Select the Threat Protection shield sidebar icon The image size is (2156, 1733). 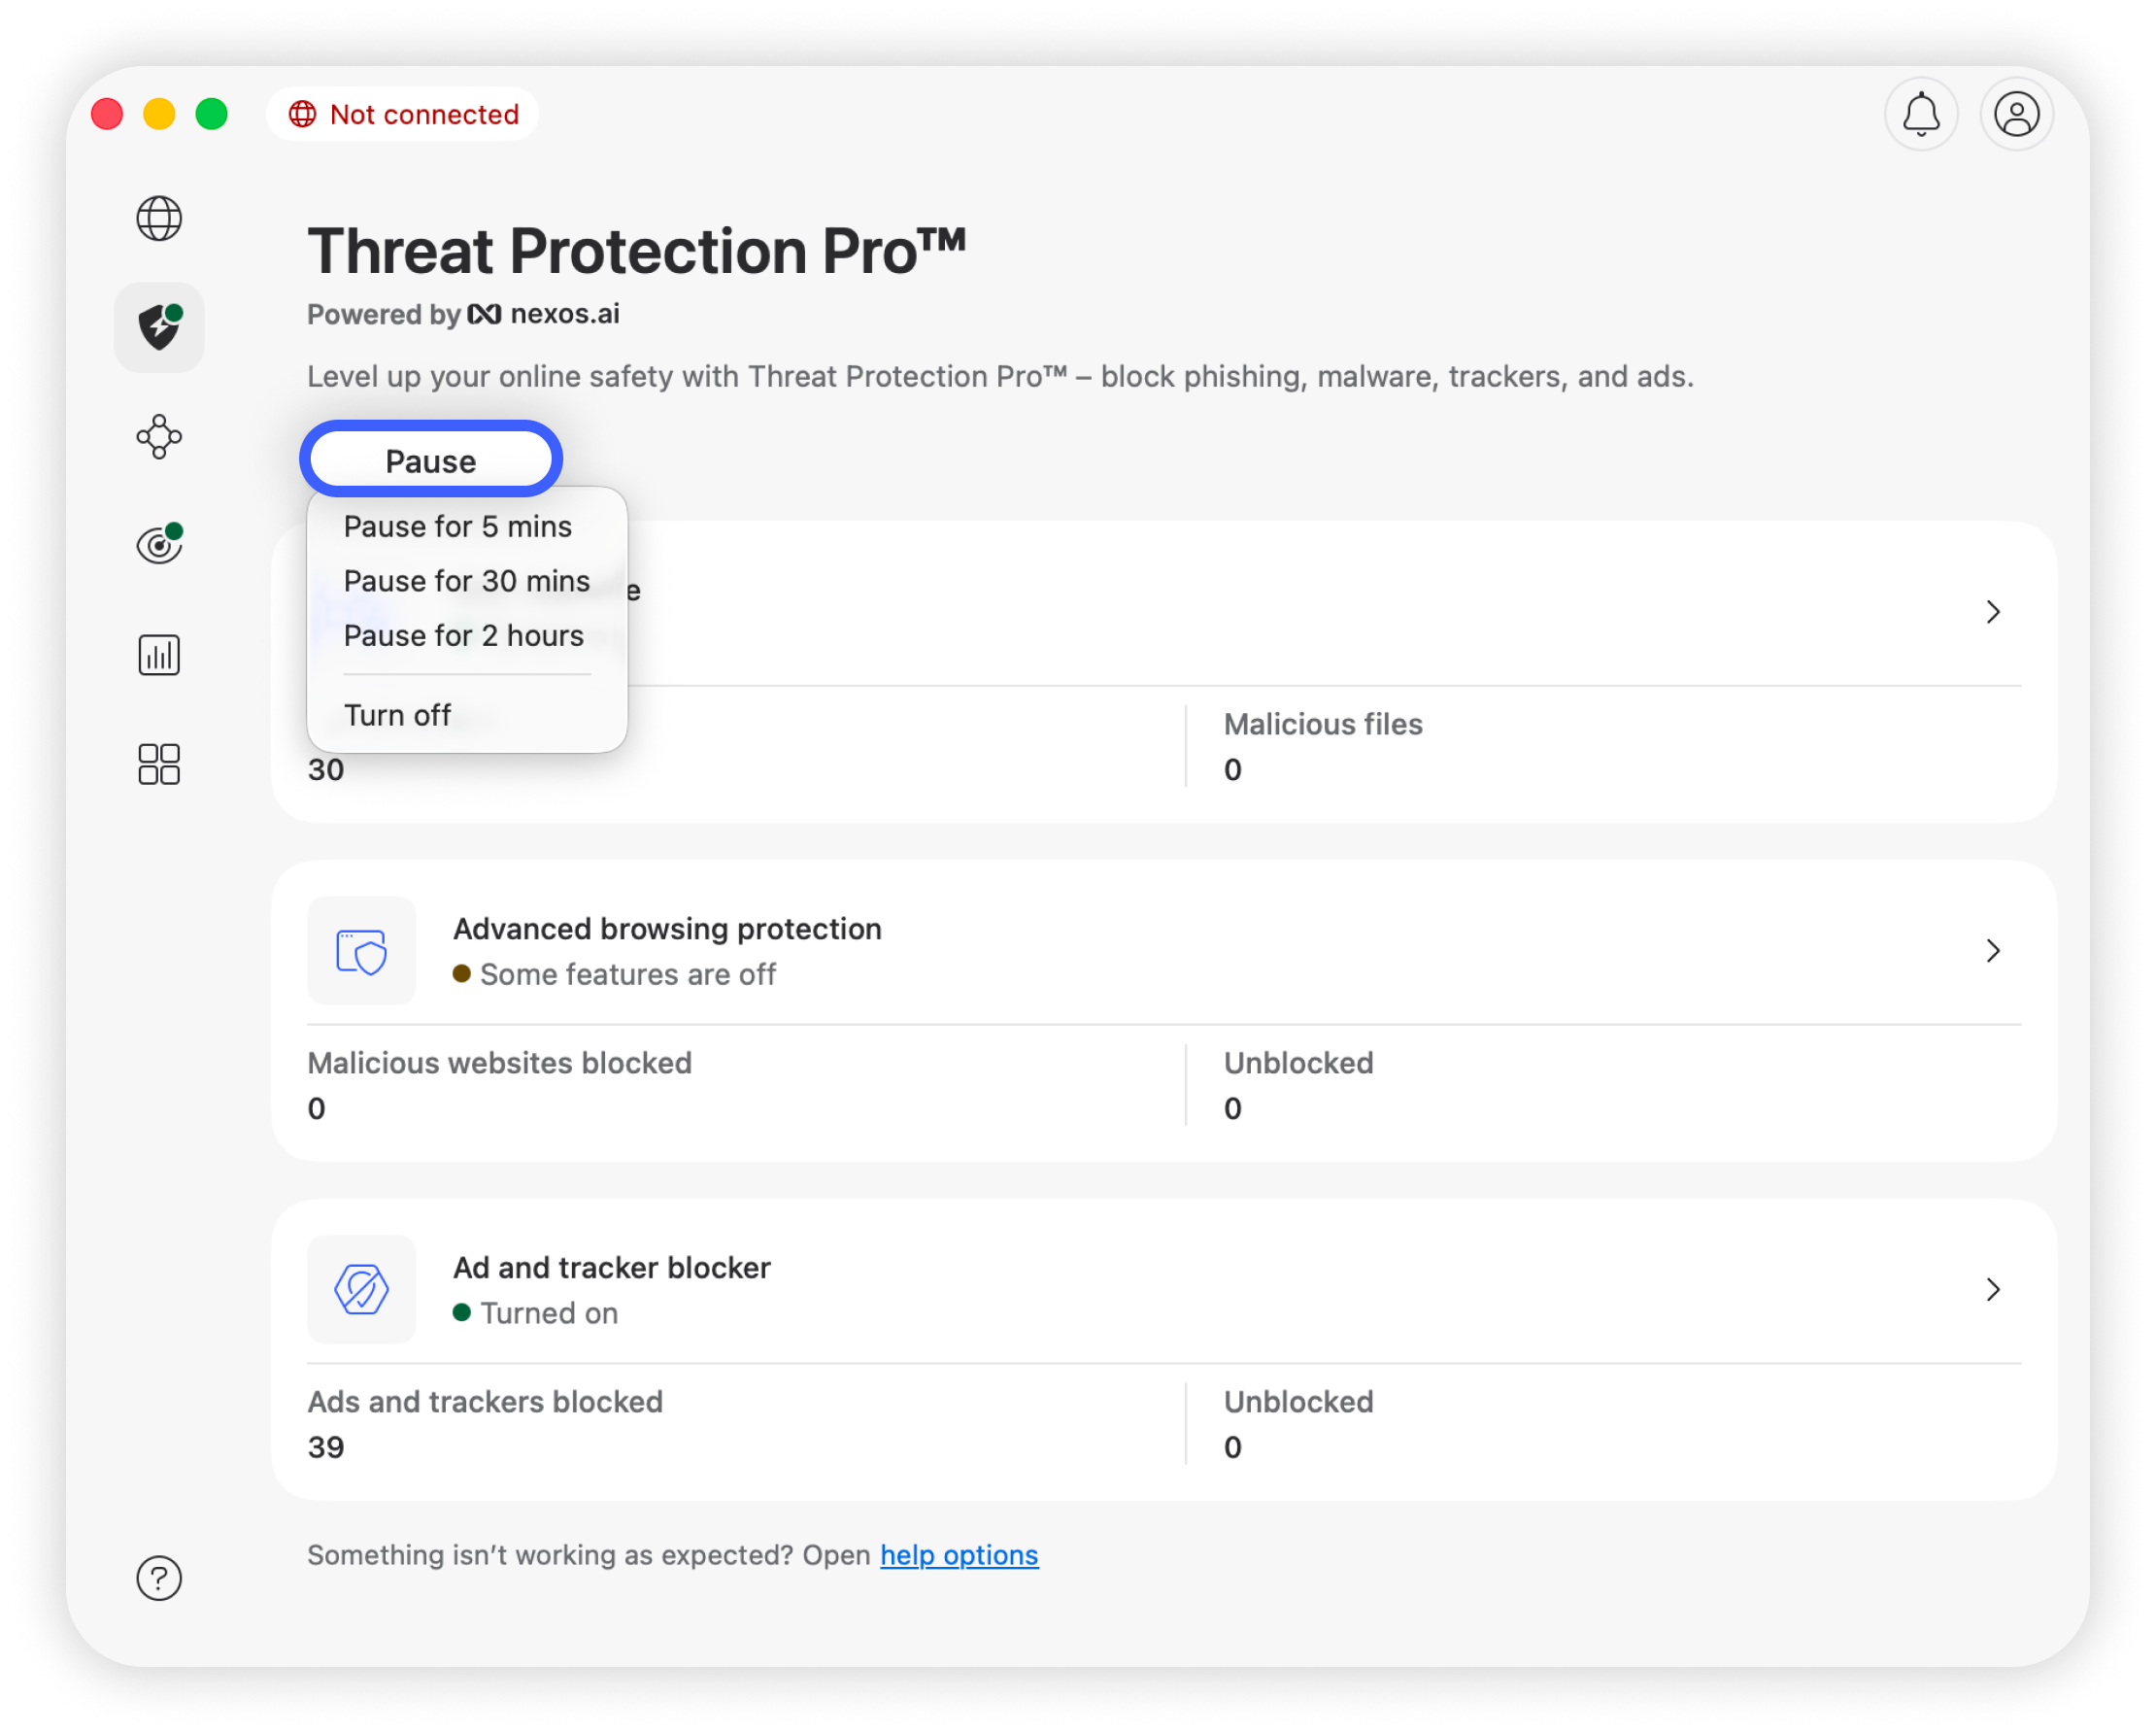(x=159, y=327)
